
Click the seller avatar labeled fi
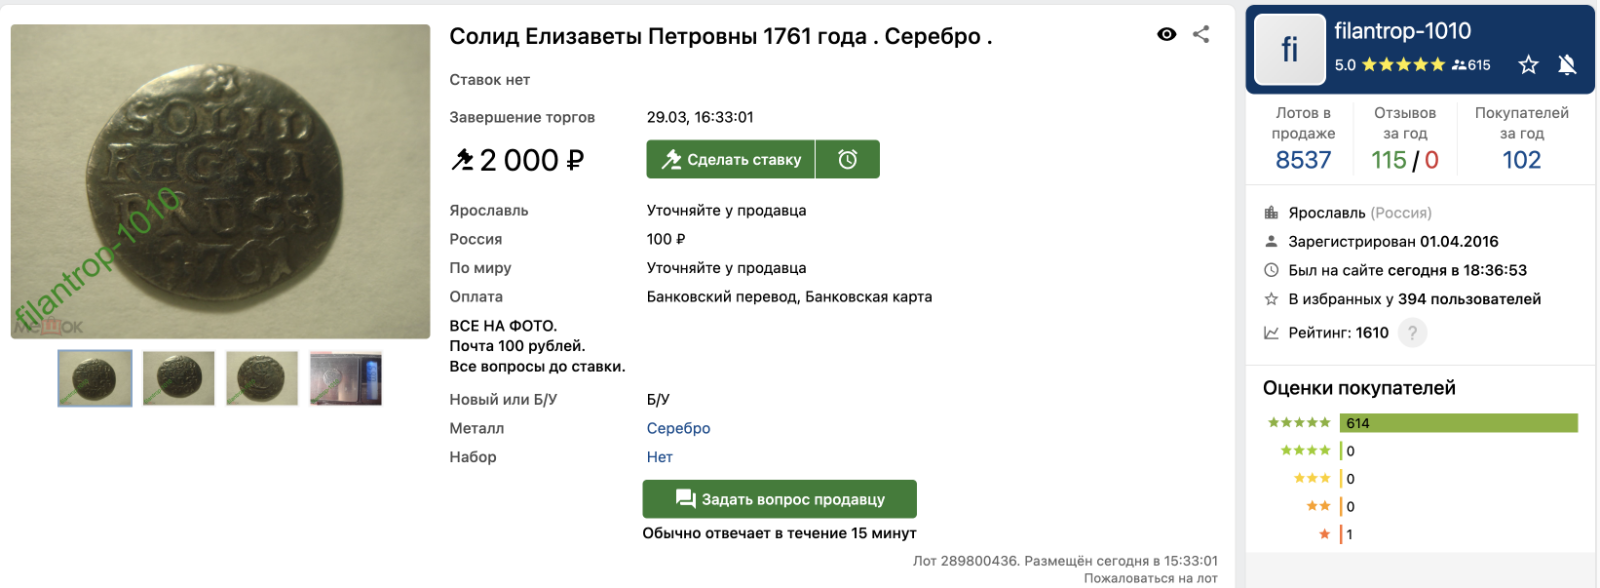pyautogui.click(x=1290, y=50)
